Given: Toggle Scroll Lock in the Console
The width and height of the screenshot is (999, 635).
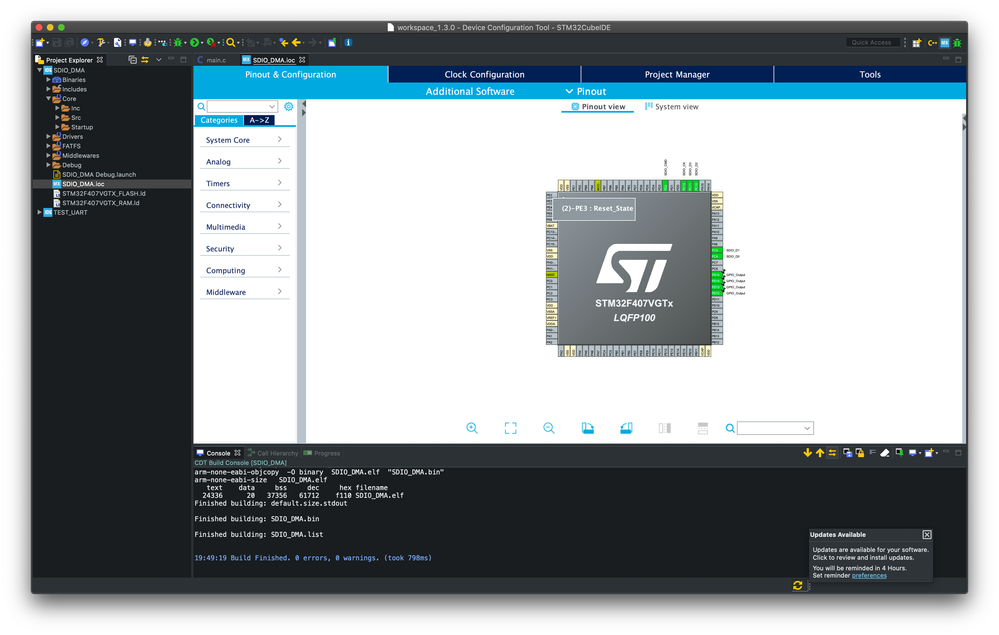Looking at the screenshot, I should point(859,453).
